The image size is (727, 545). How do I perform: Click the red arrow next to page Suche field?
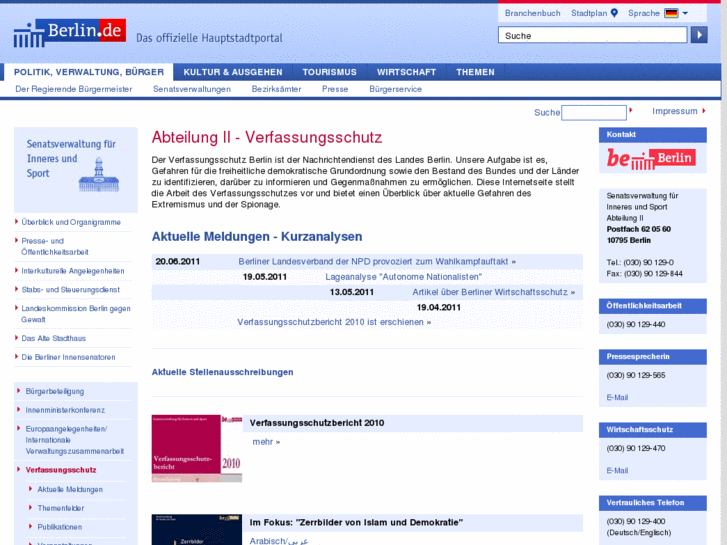click(631, 110)
